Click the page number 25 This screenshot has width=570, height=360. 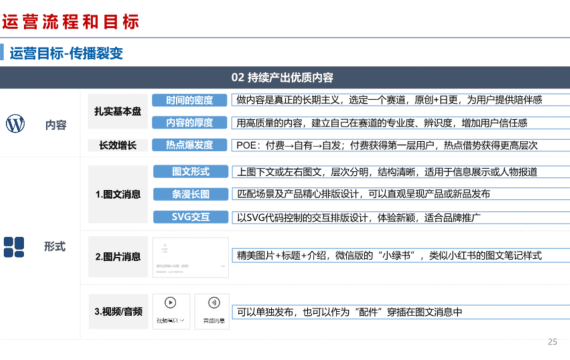pos(552,342)
